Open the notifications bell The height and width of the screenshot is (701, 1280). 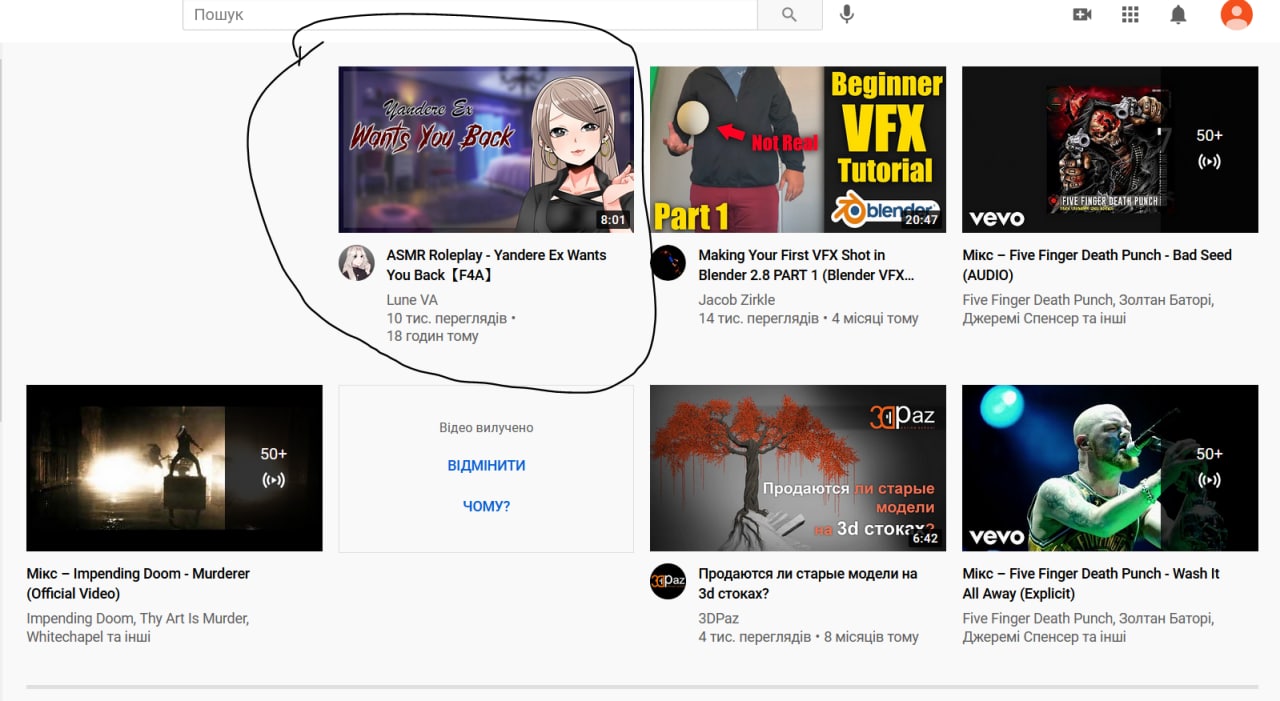pos(1179,14)
